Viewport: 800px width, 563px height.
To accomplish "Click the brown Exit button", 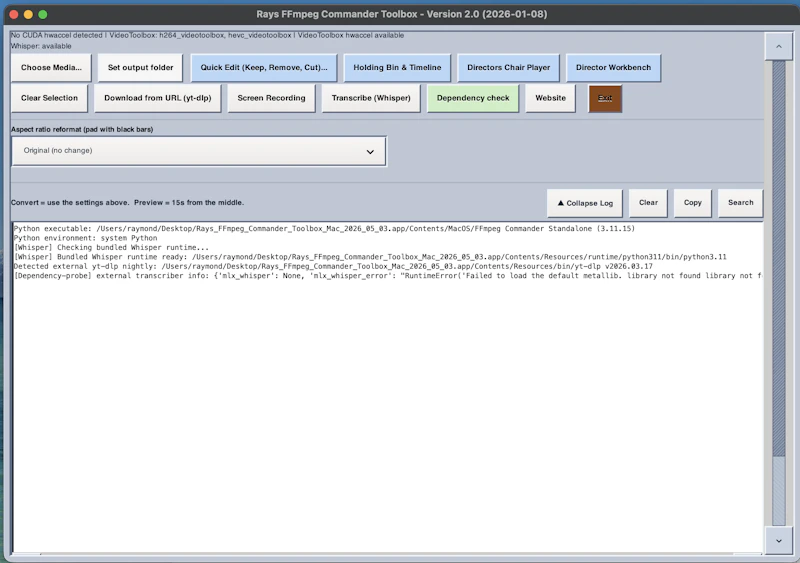I will tap(605, 98).
